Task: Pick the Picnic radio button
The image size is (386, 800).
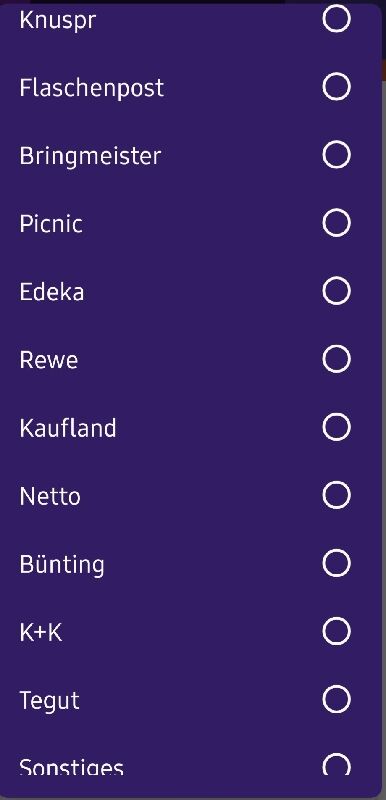Action: (337, 223)
